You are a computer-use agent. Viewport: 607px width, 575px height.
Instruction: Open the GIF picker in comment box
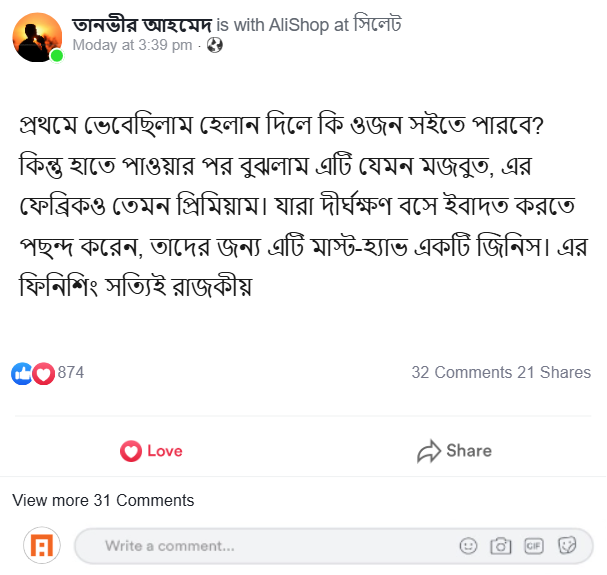click(534, 546)
